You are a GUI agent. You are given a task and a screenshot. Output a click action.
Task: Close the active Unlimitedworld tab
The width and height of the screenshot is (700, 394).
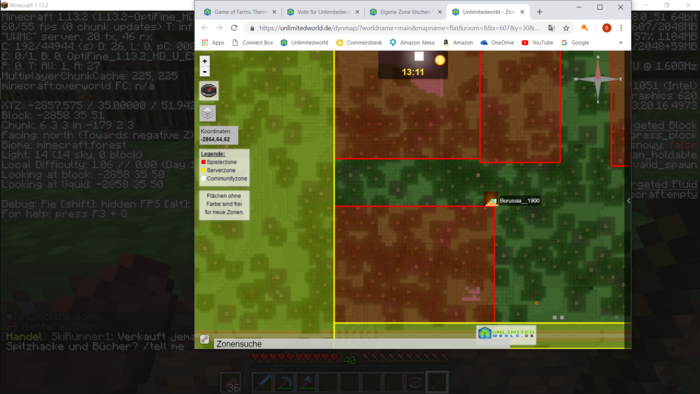coord(522,12)
